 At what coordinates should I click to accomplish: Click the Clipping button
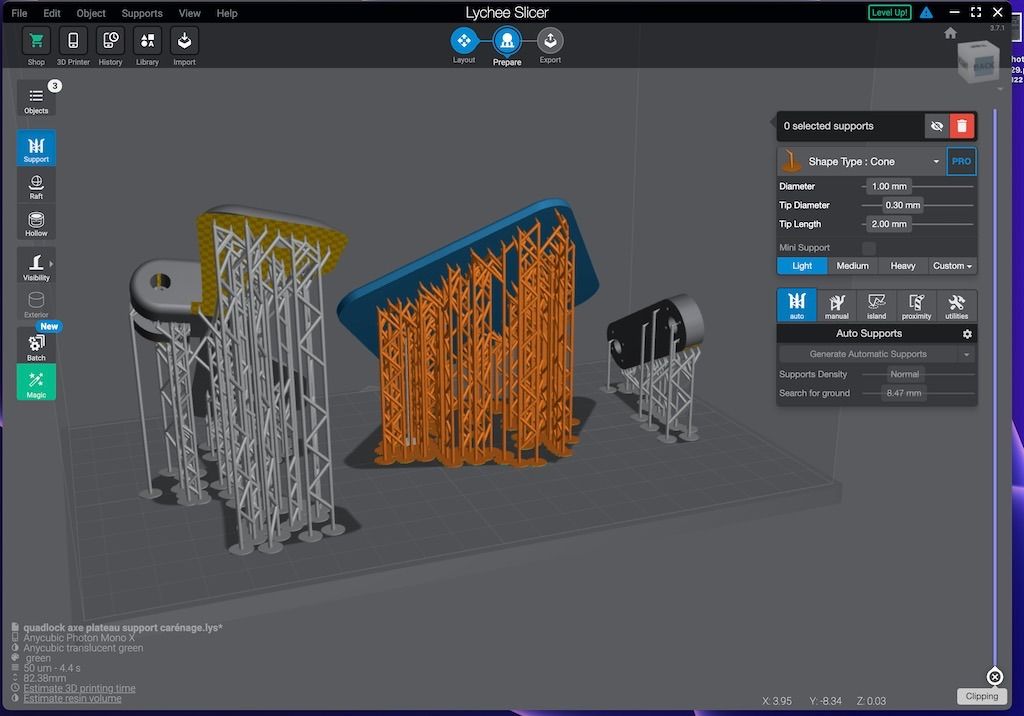pyautogui.click(x=982, y=696)
